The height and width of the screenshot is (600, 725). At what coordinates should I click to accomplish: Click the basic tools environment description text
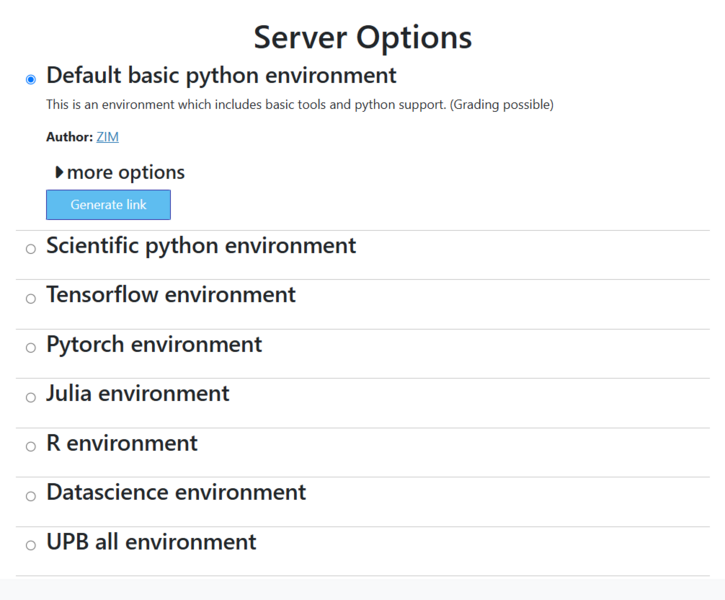299,105
